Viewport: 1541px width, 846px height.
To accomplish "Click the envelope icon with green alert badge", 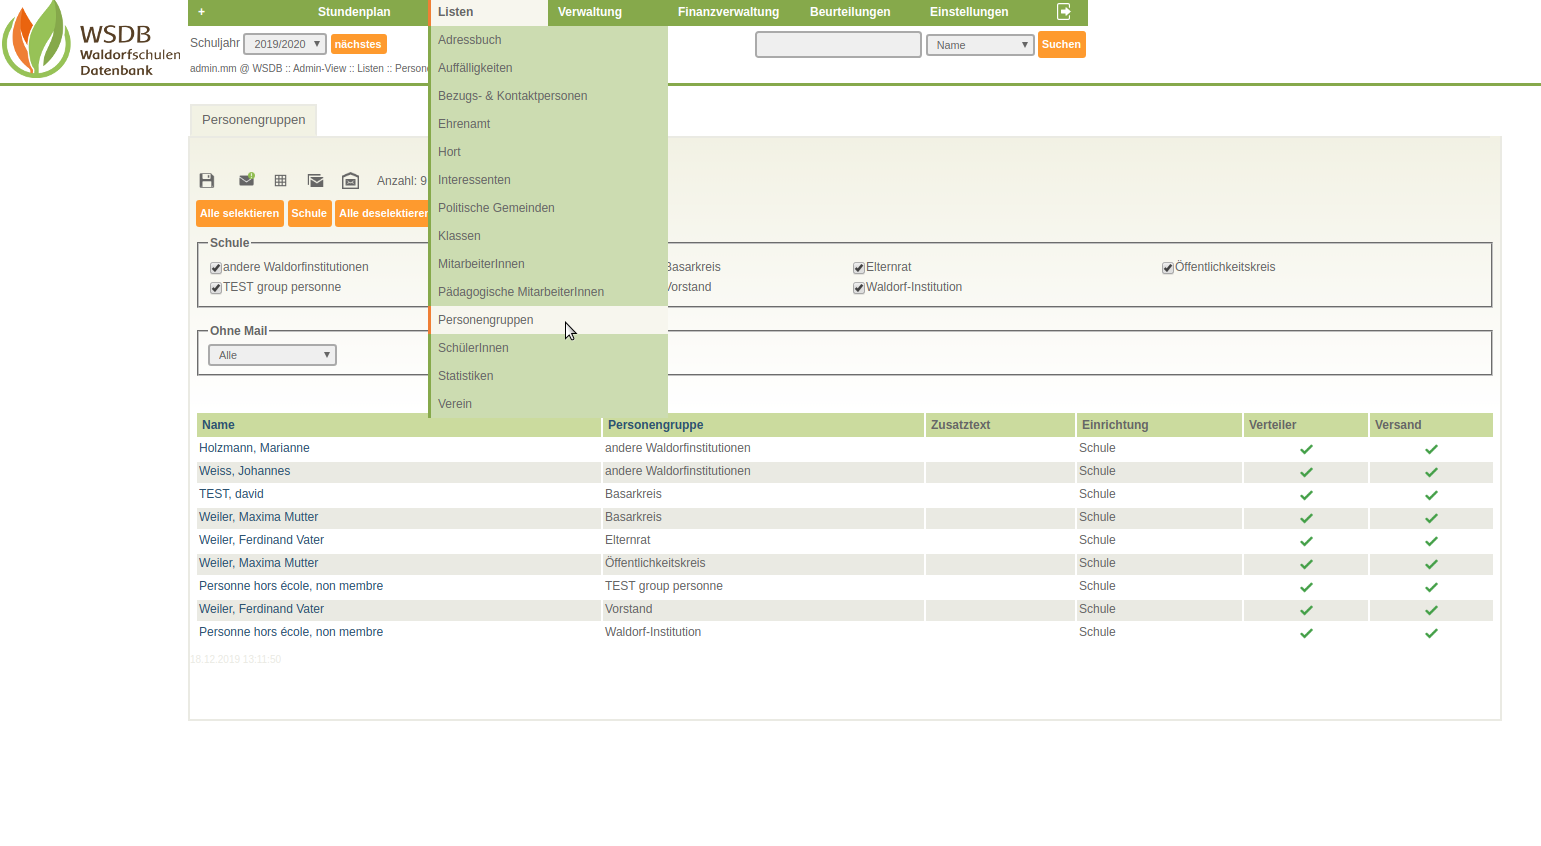I will pyautogui.click(x=246, y=180).
